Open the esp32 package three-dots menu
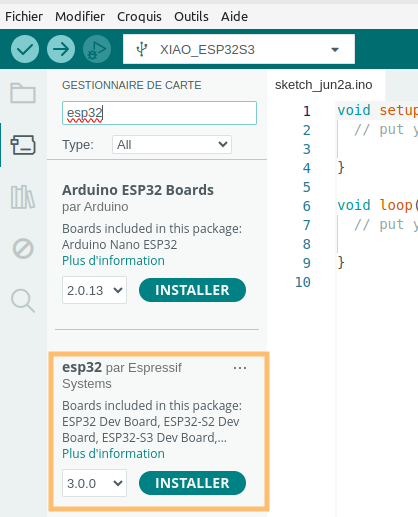The image size is (418, 517). coord(240,368)
